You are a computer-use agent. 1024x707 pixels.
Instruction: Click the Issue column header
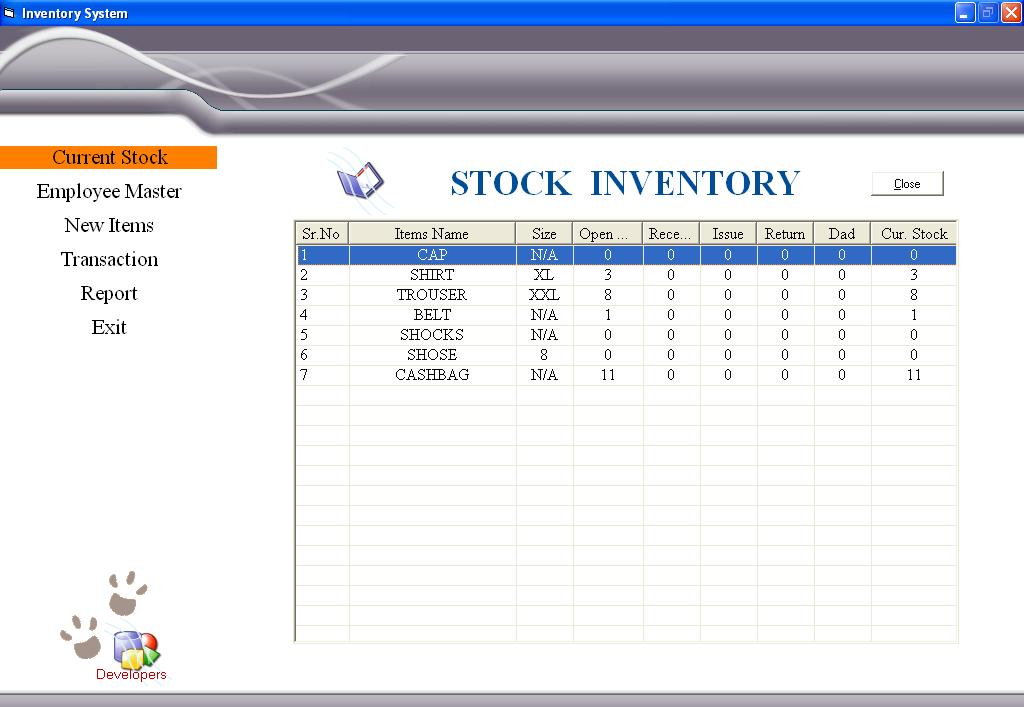(728, 234)
